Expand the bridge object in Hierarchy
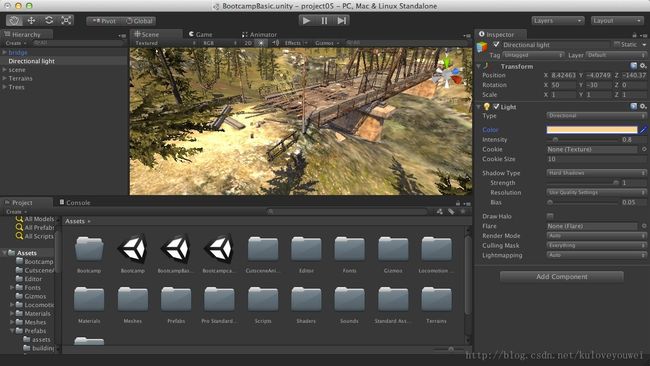Image resolution: width=650 pixels, height=366 pixels. tap(4, 53)
